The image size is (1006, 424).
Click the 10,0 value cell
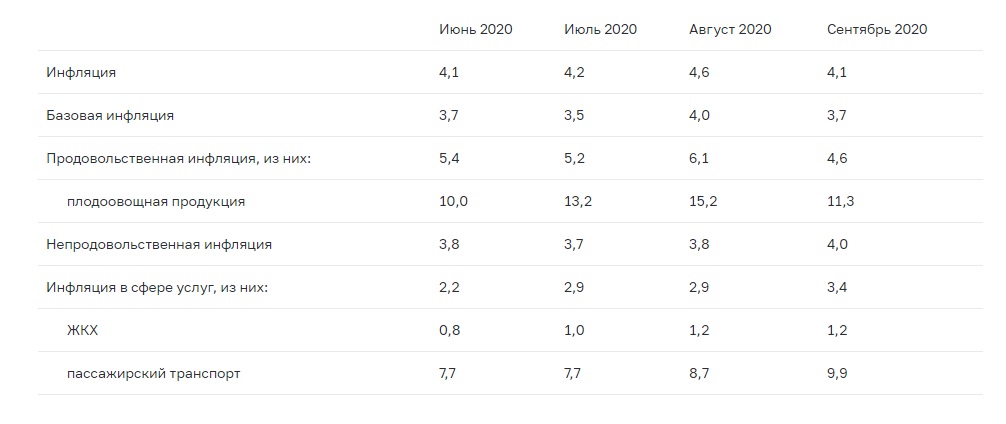coord(453,201)
